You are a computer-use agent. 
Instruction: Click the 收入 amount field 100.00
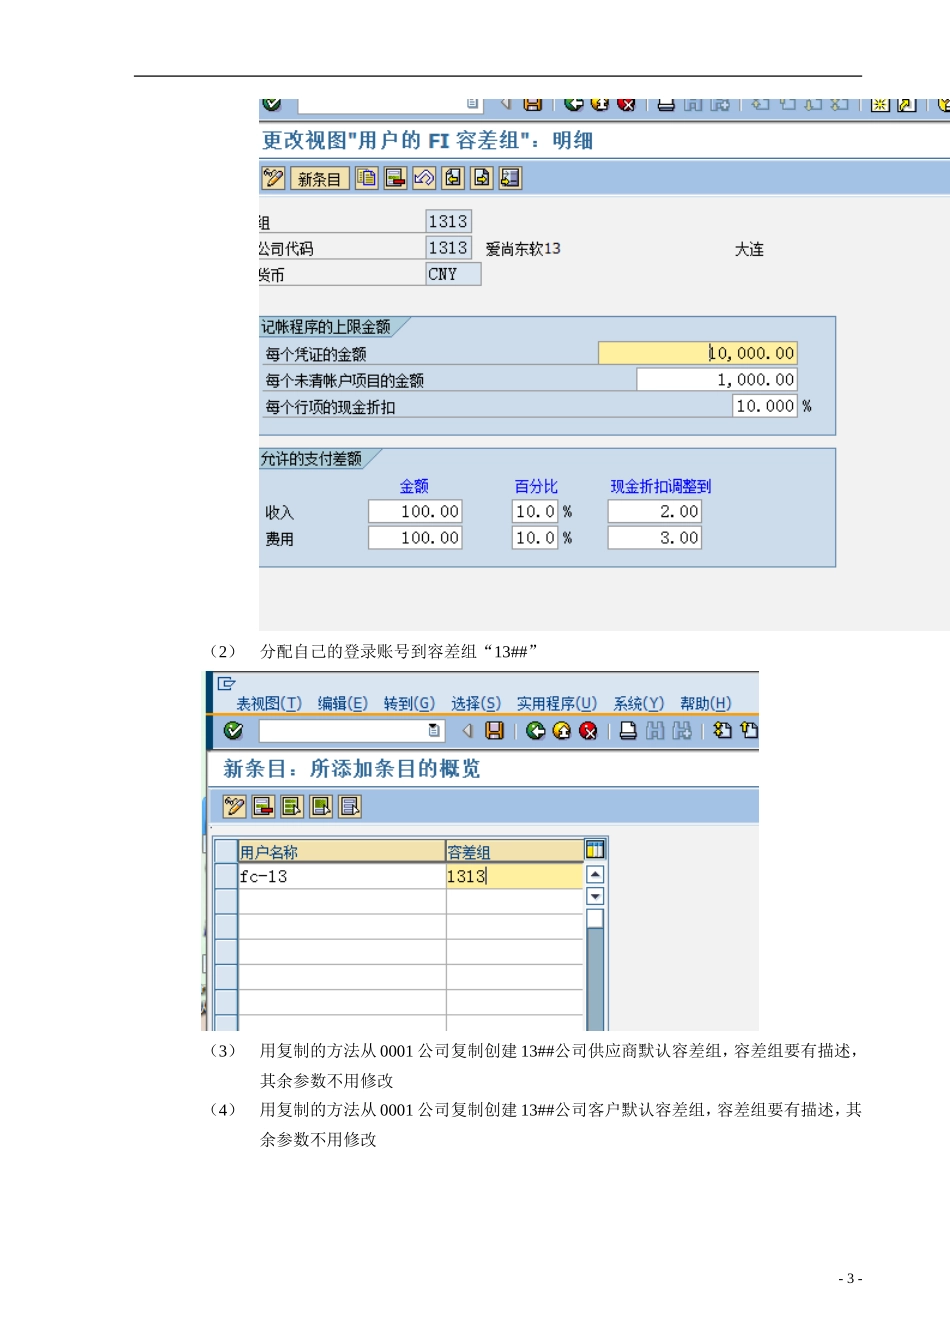click(x=415, y=512)
